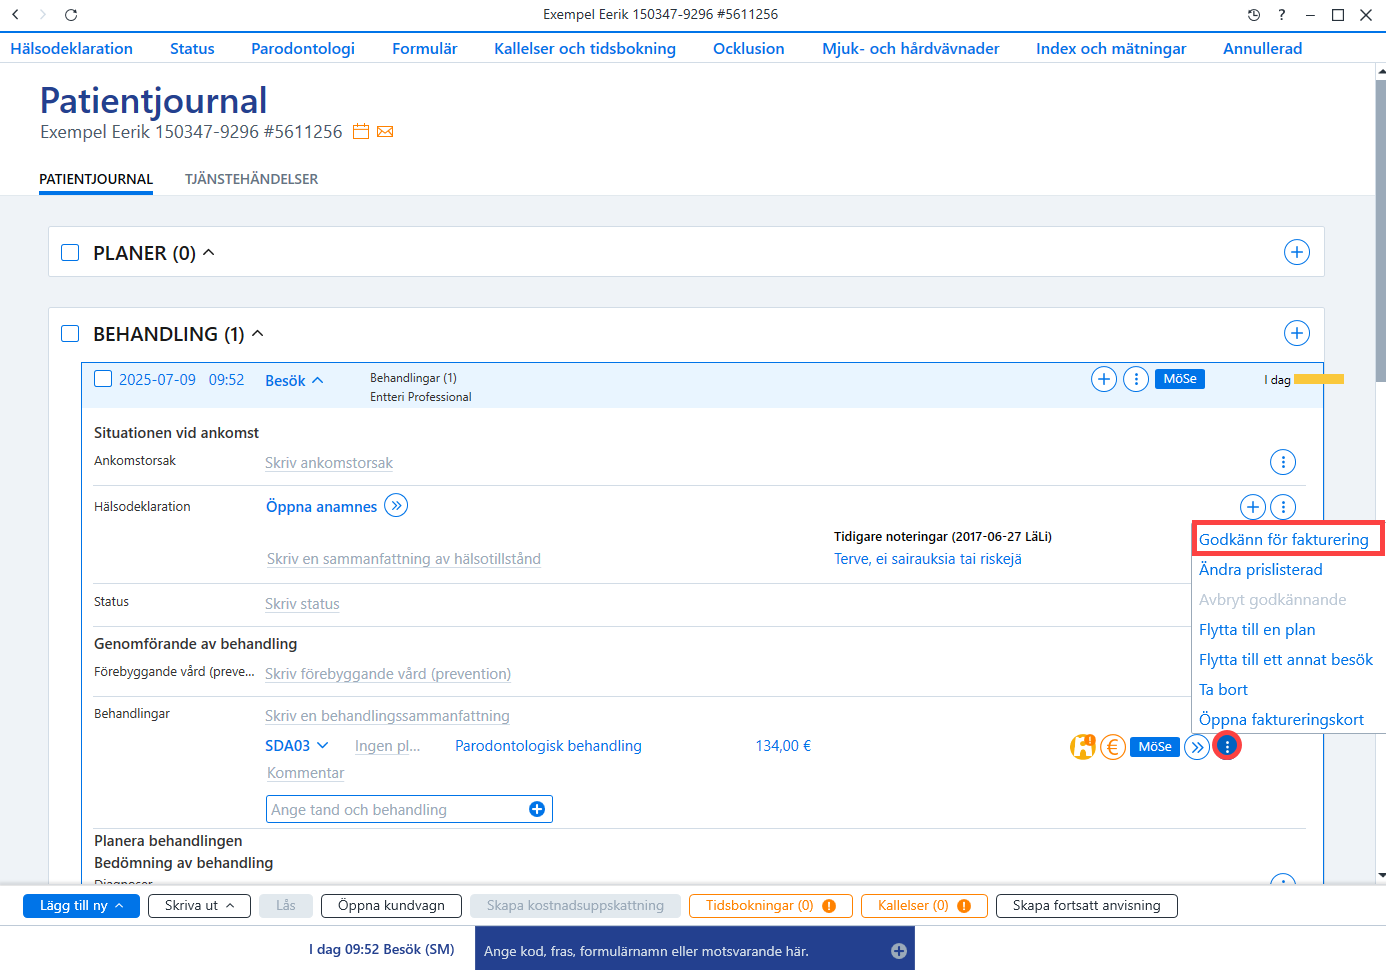Choose Flytta till en plan

(x=1257, y=629)
